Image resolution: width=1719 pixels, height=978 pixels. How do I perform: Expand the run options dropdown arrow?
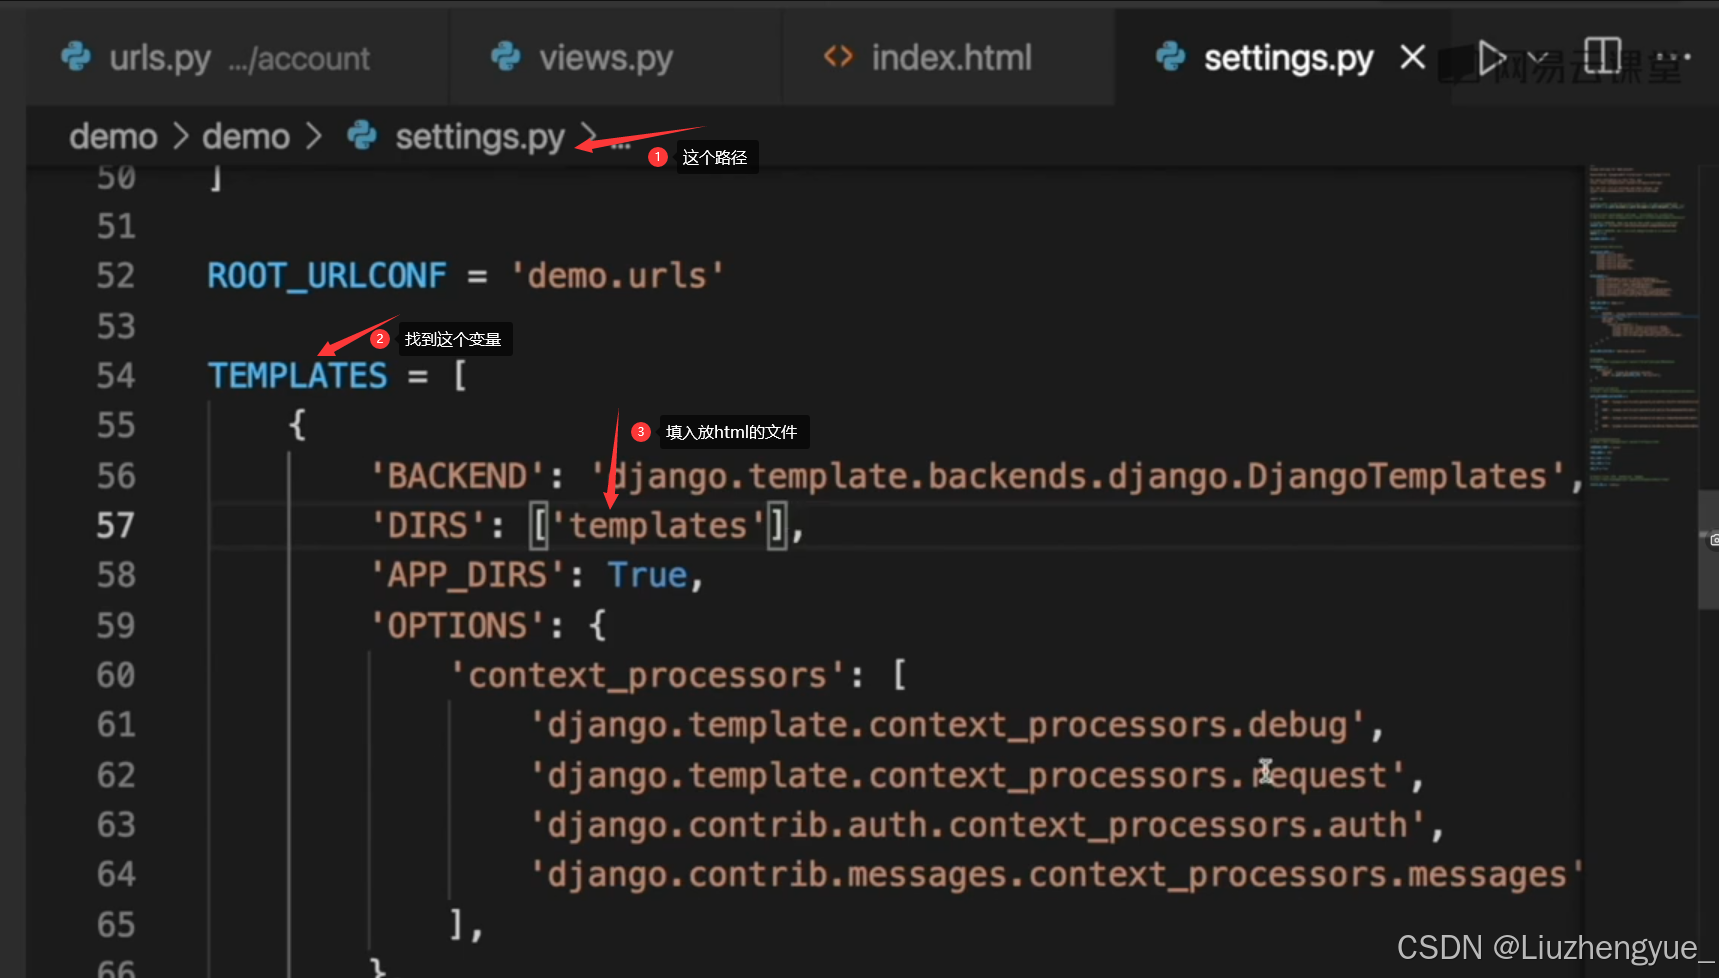click(x=1538, y=57)
